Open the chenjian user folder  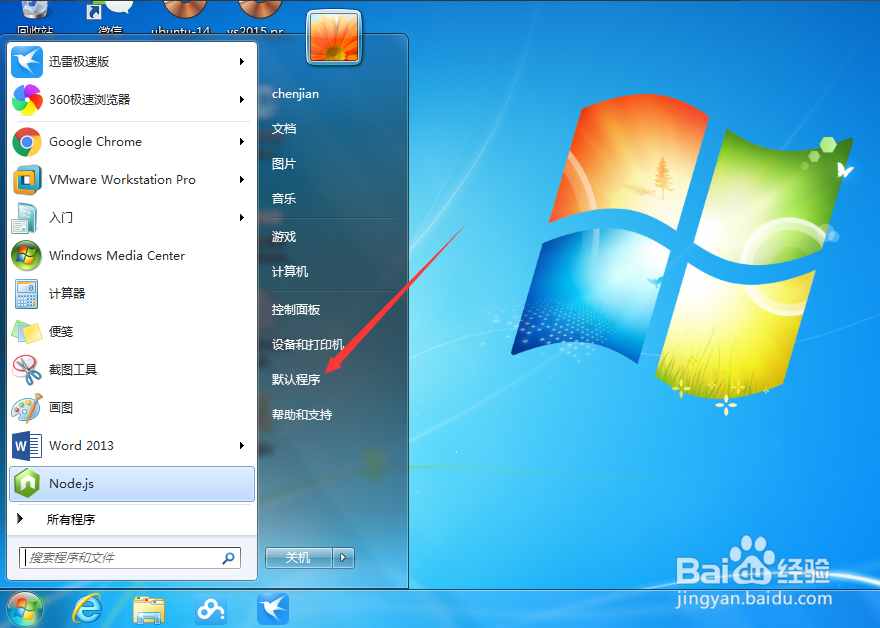click(x=295, y=94)
